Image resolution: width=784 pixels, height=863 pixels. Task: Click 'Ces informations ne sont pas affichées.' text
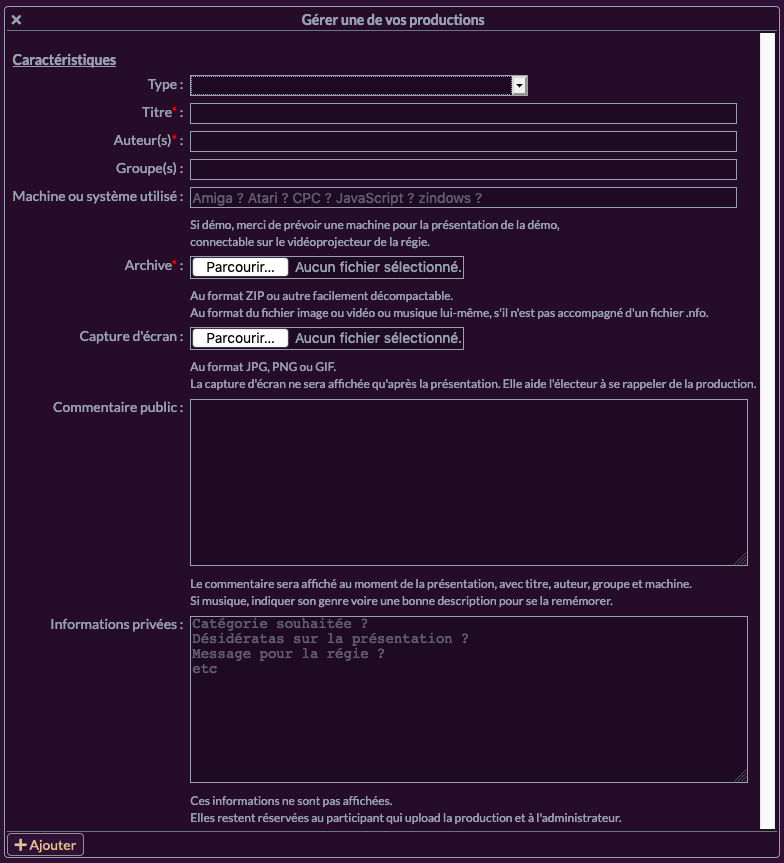pyautogui.click(x=291, y=801)
